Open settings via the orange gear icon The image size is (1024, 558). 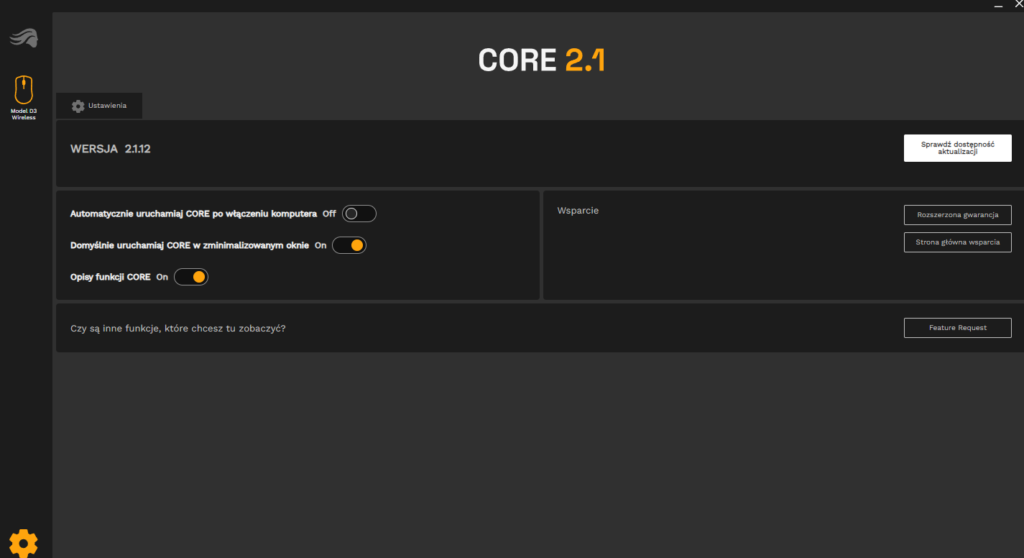[23, 542]
